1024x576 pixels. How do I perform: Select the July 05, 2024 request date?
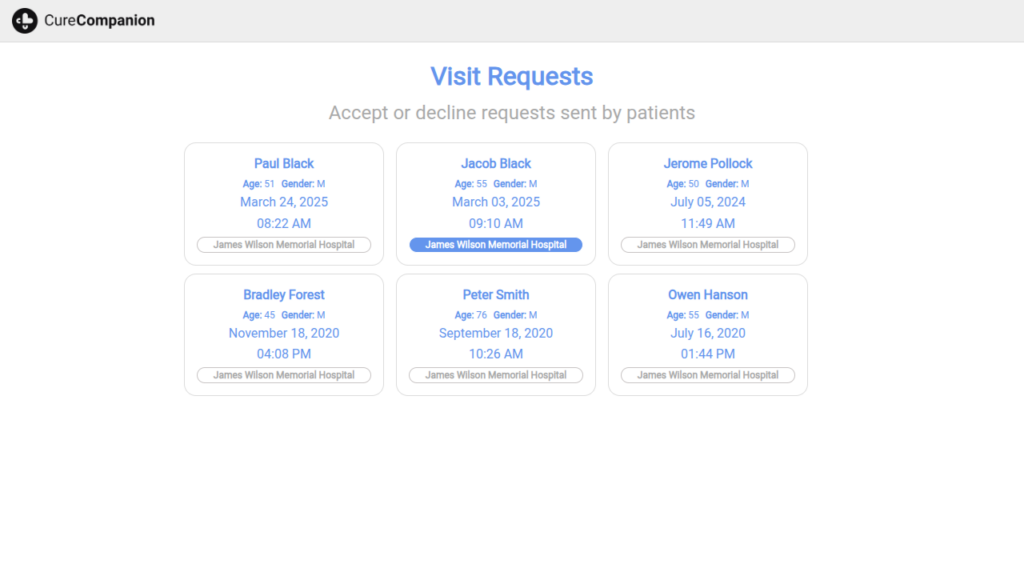click(x=708, y=202)
